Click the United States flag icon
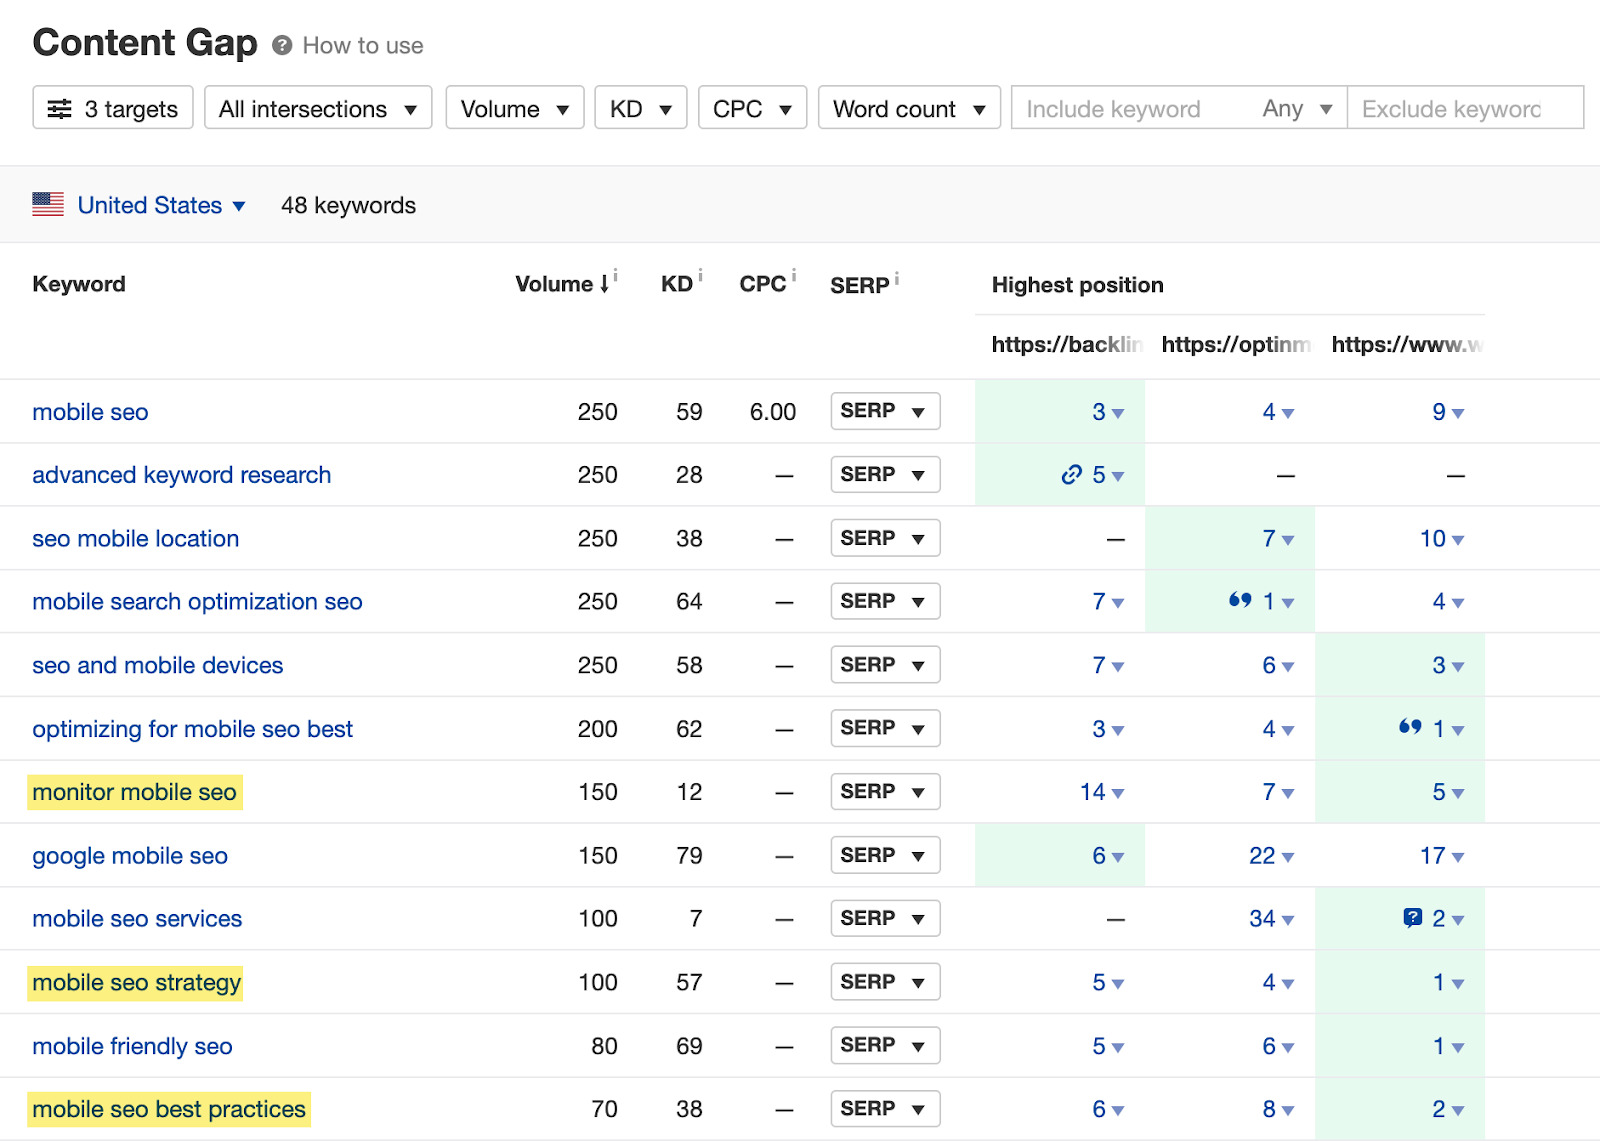Screen dimensions: 1600x1141 pos(48,205)
